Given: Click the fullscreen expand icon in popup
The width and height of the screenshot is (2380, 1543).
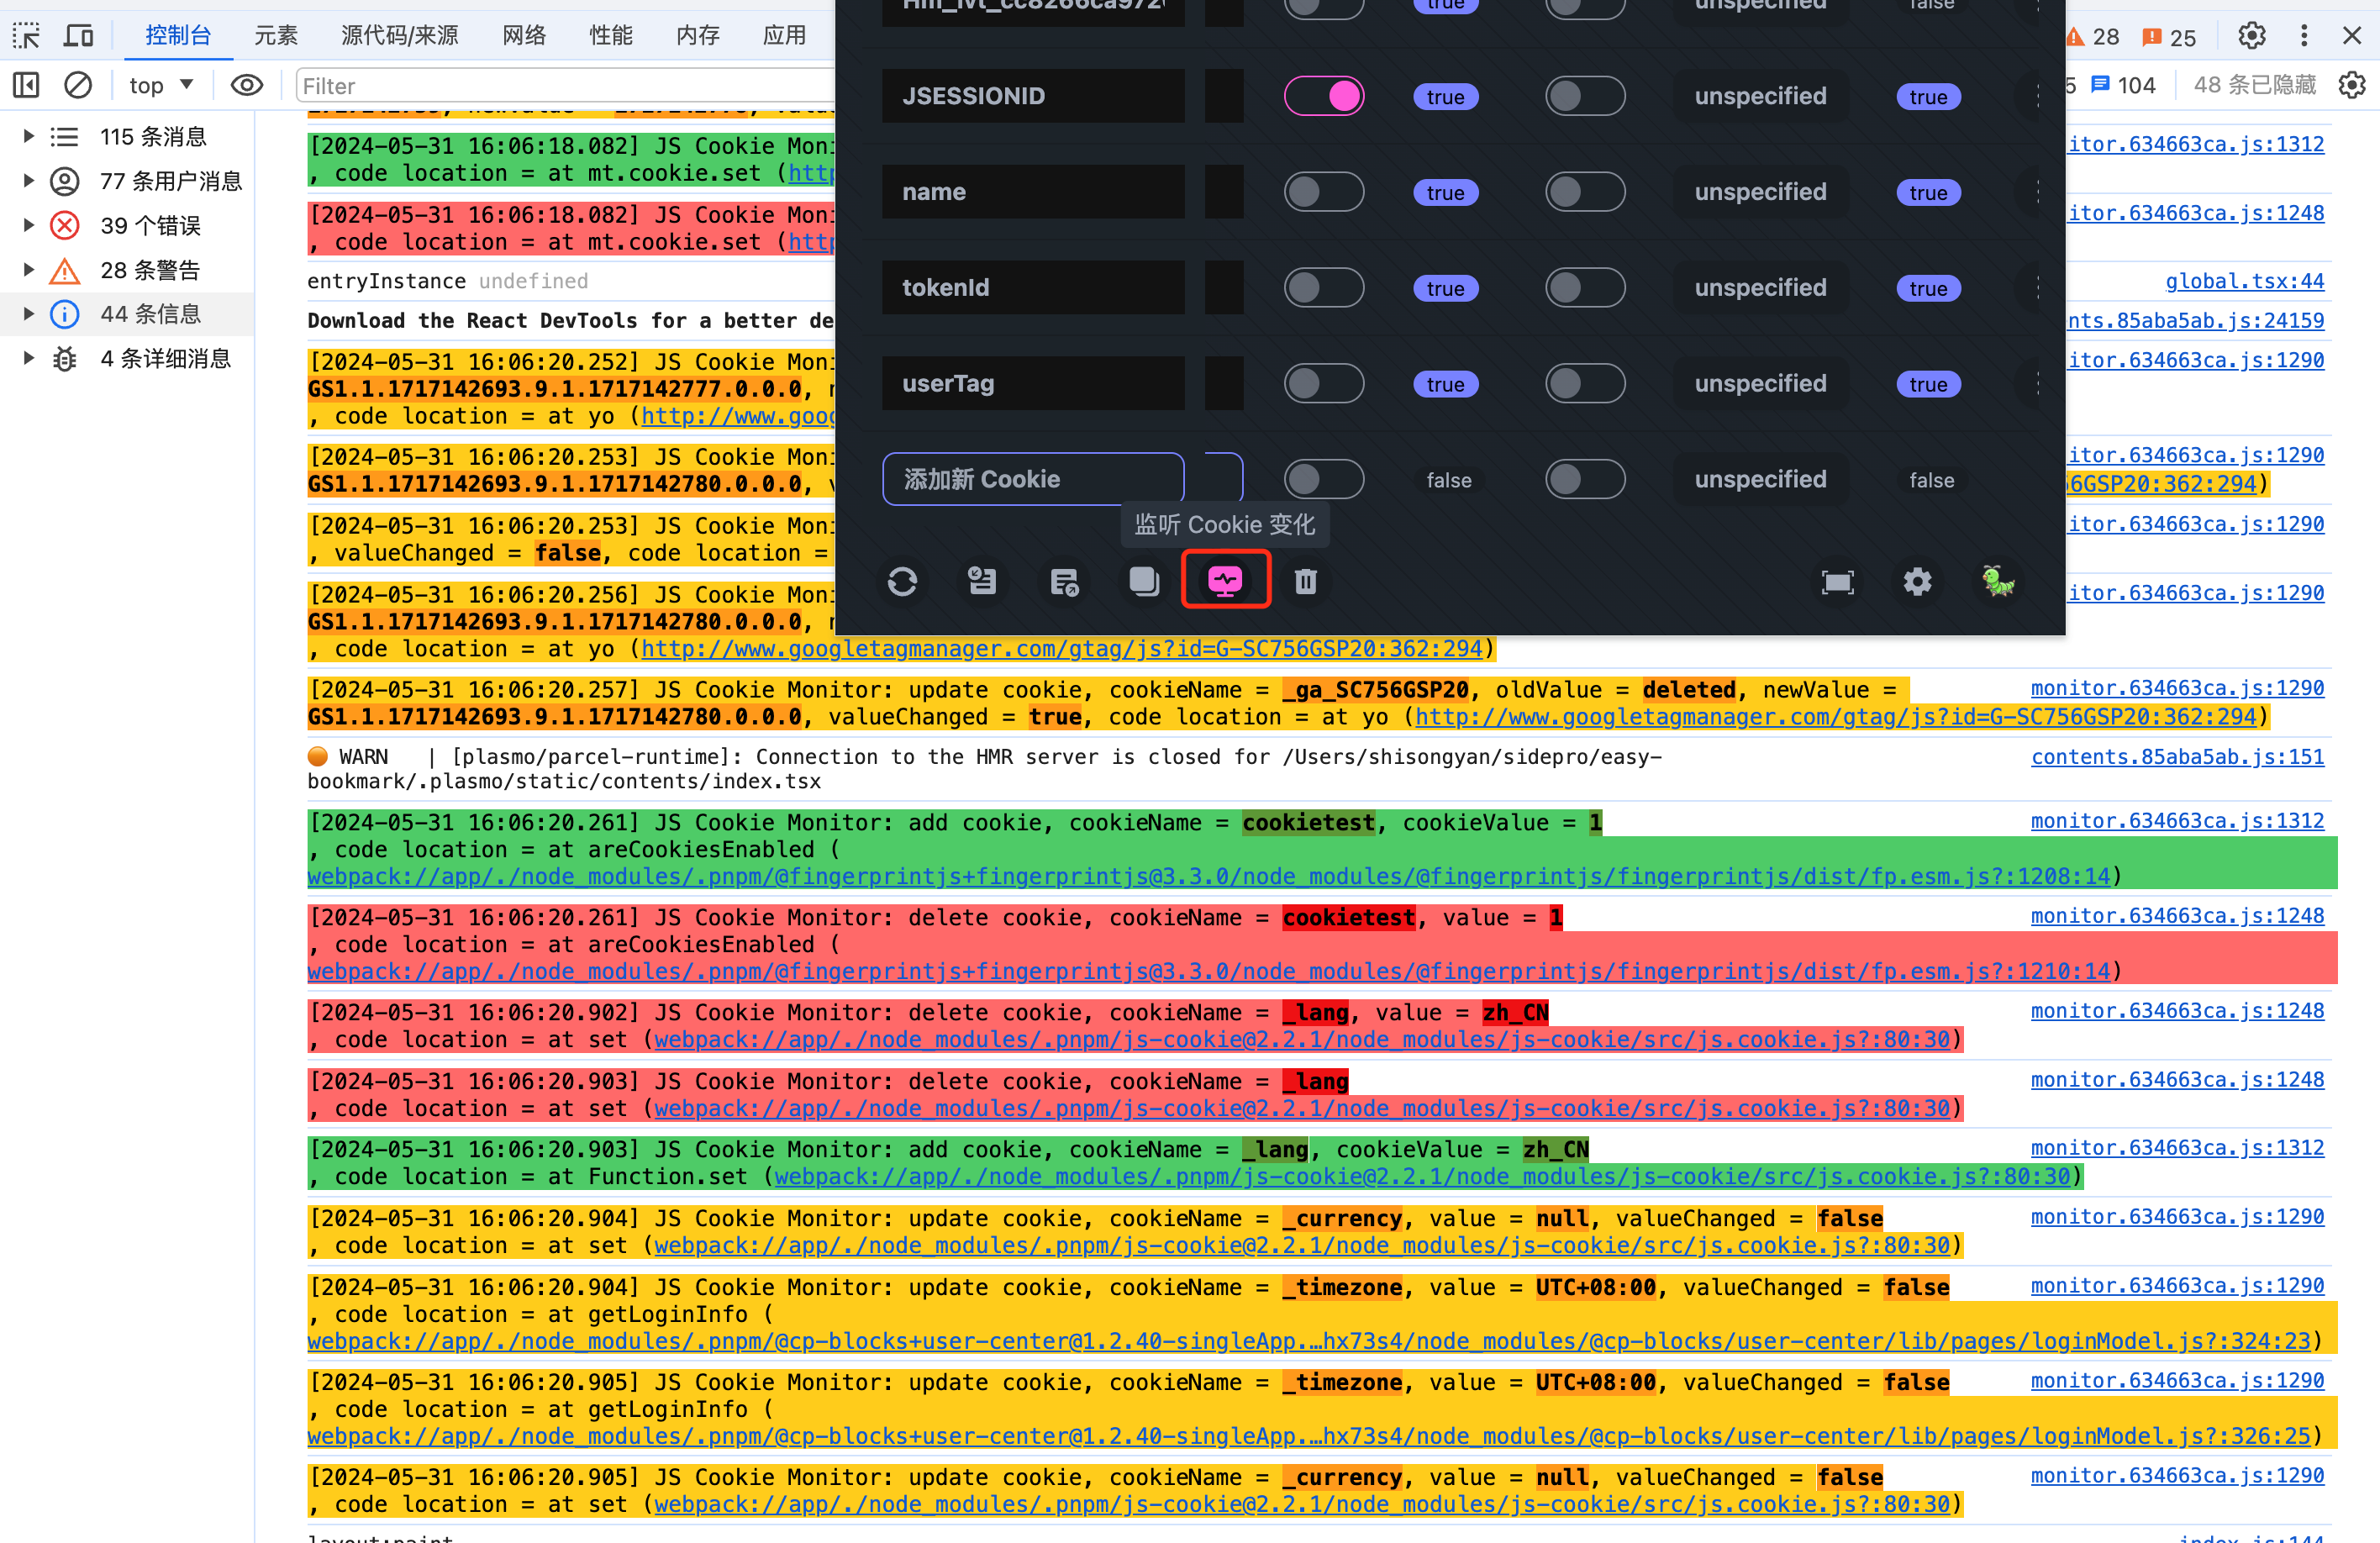Looking at the screenshot, I should (x=1837, y=582).
